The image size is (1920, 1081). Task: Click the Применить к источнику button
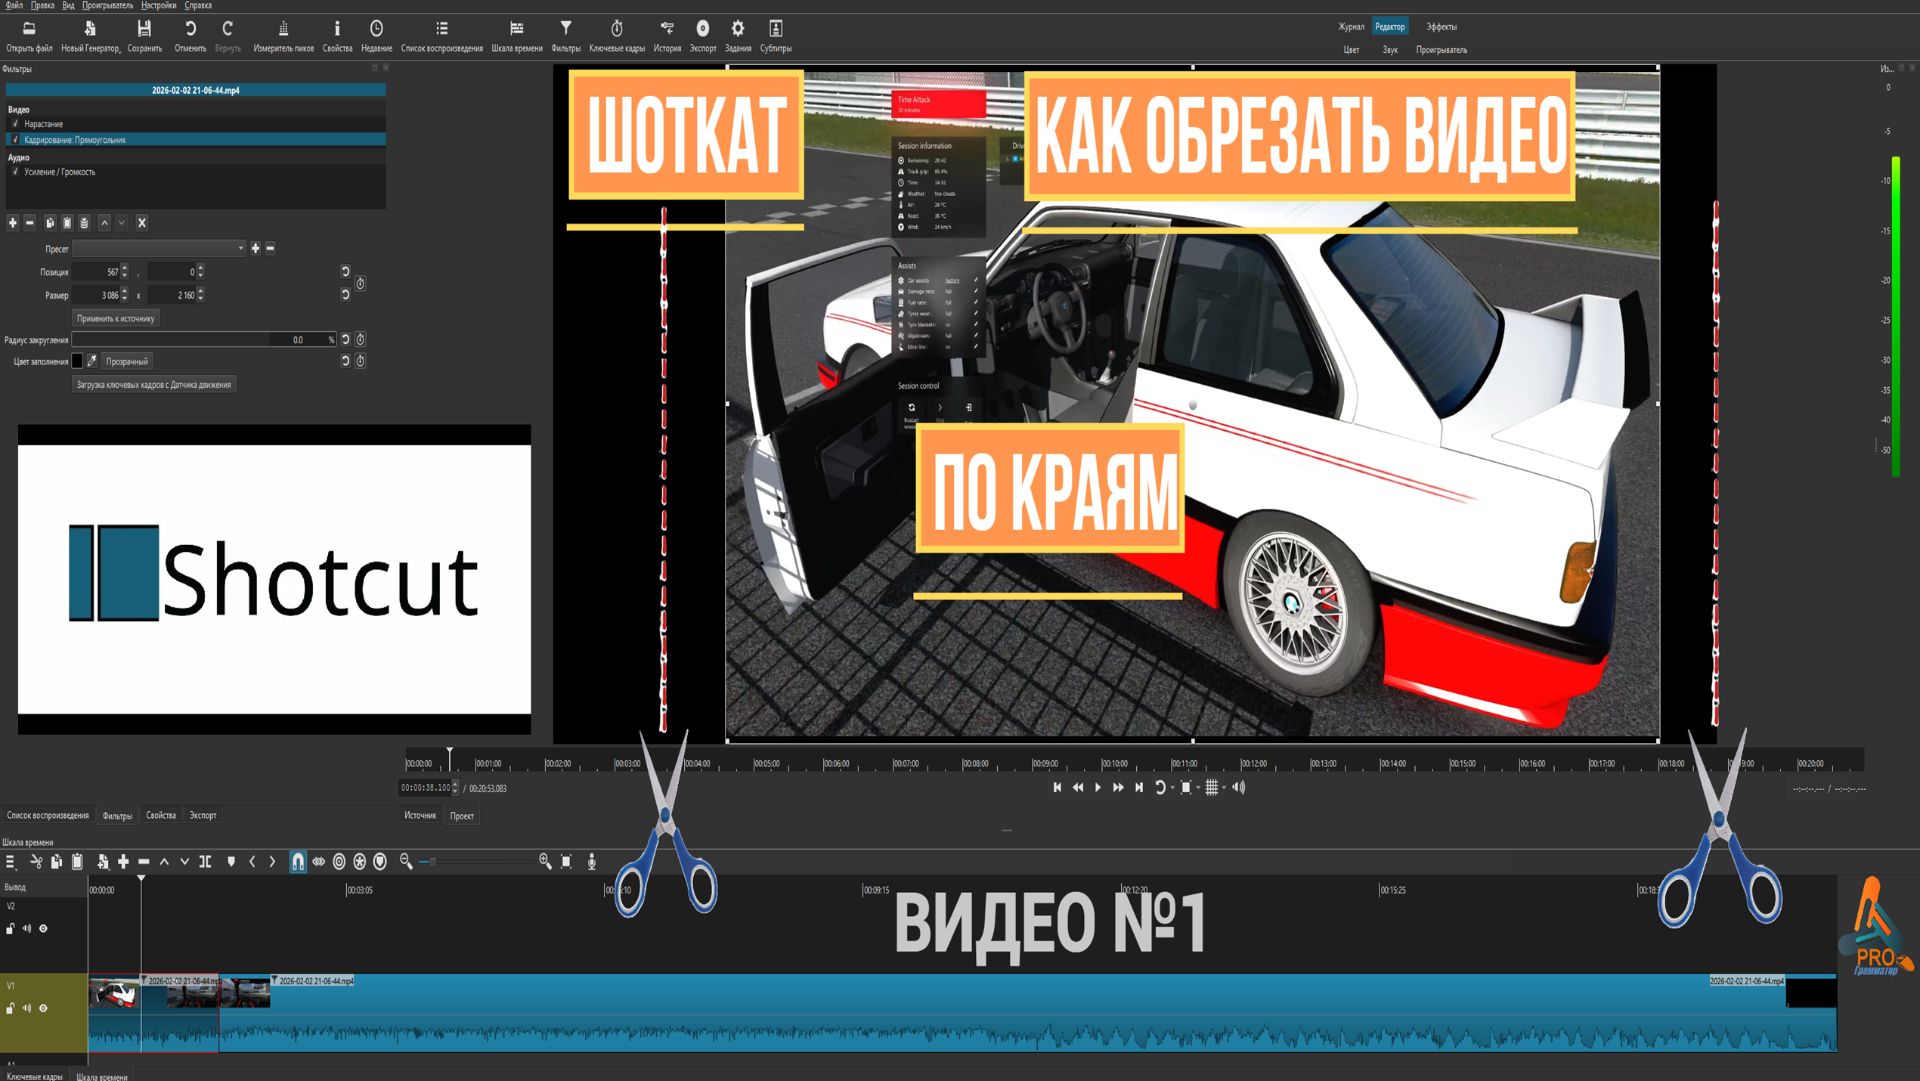pos(116,318)
